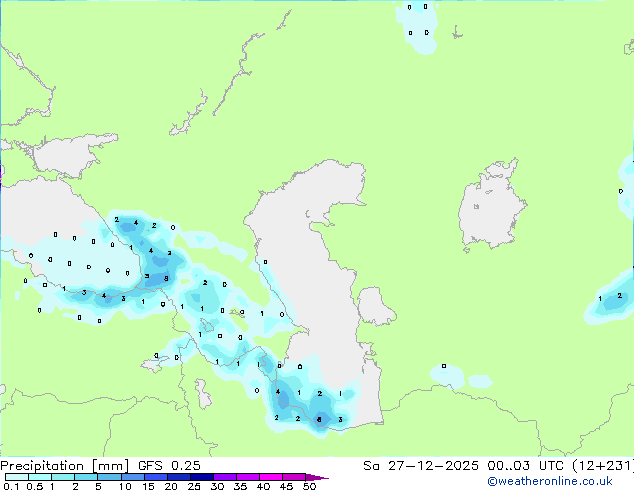Open the weatheronline.co.uk copyright link

pos(550,481)
